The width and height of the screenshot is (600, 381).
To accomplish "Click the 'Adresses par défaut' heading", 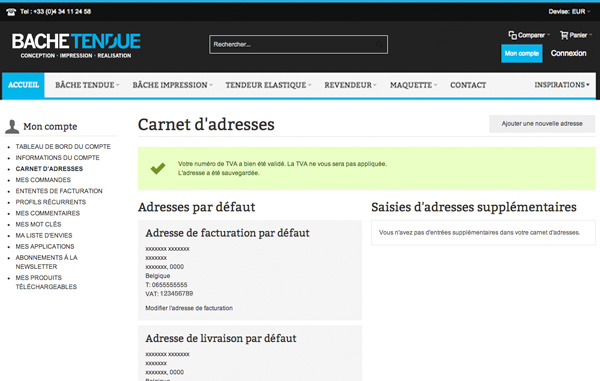I will pyautogui.click(x=197, y=207).
